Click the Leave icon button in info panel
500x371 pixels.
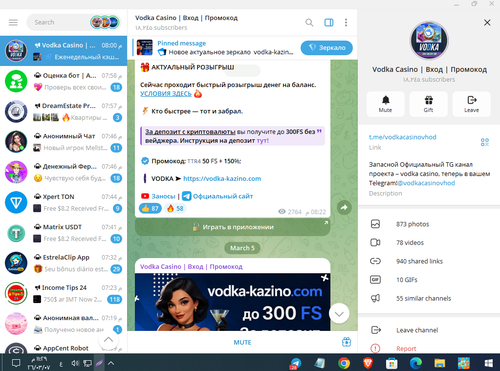(472, 104)
